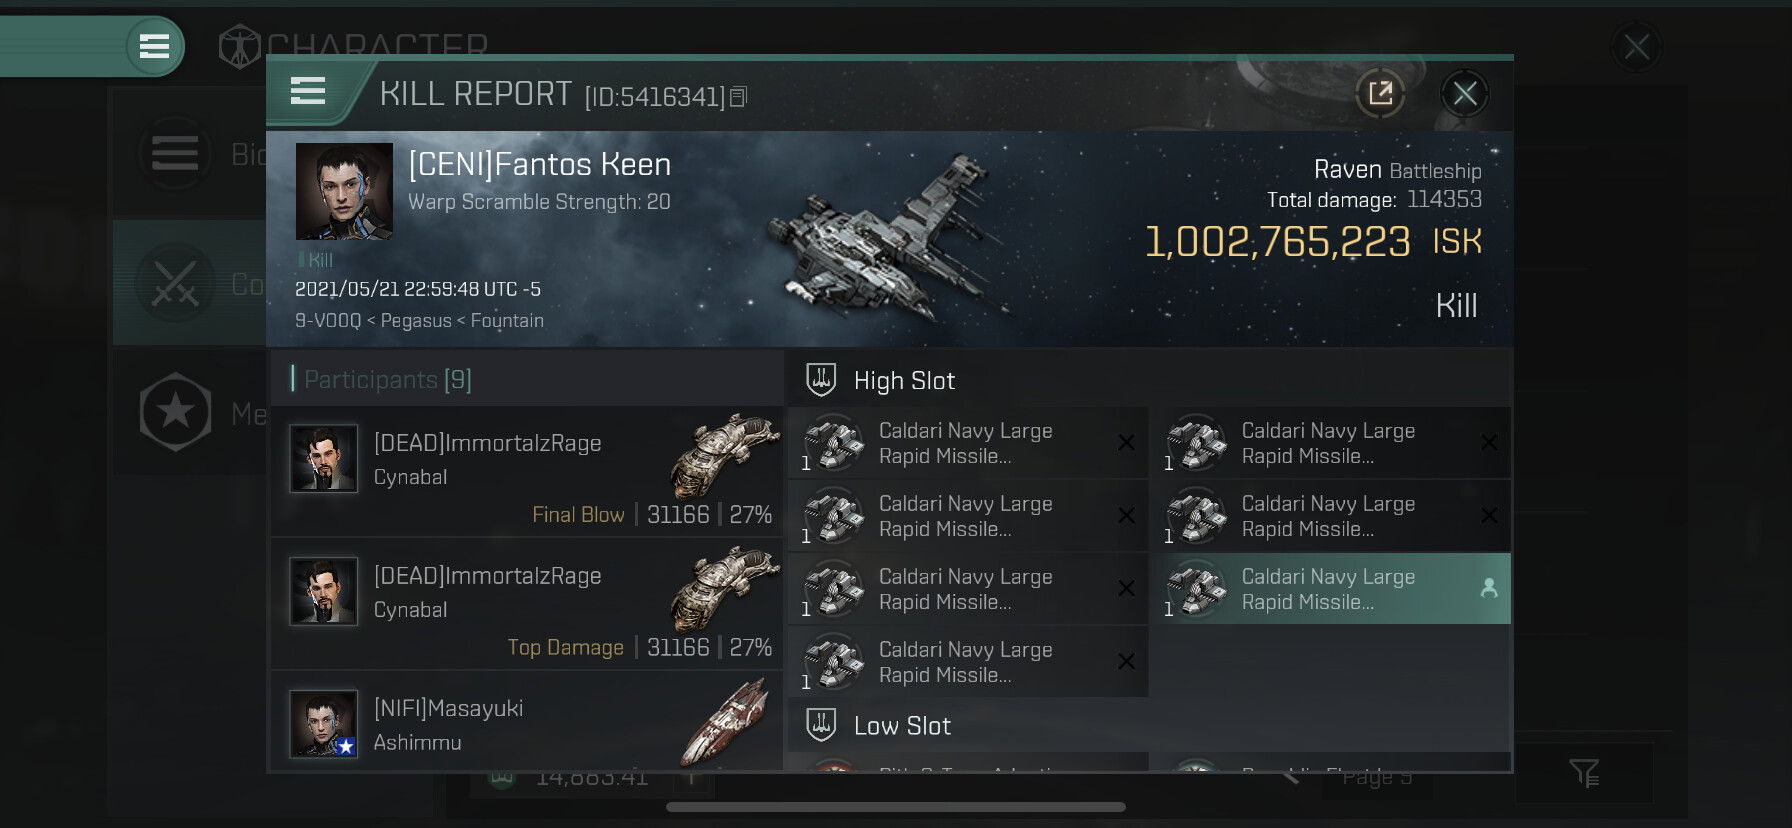Click the filter icon at bottom right
Screen dimensions: 1792x828
click(x=1584, y=773)
